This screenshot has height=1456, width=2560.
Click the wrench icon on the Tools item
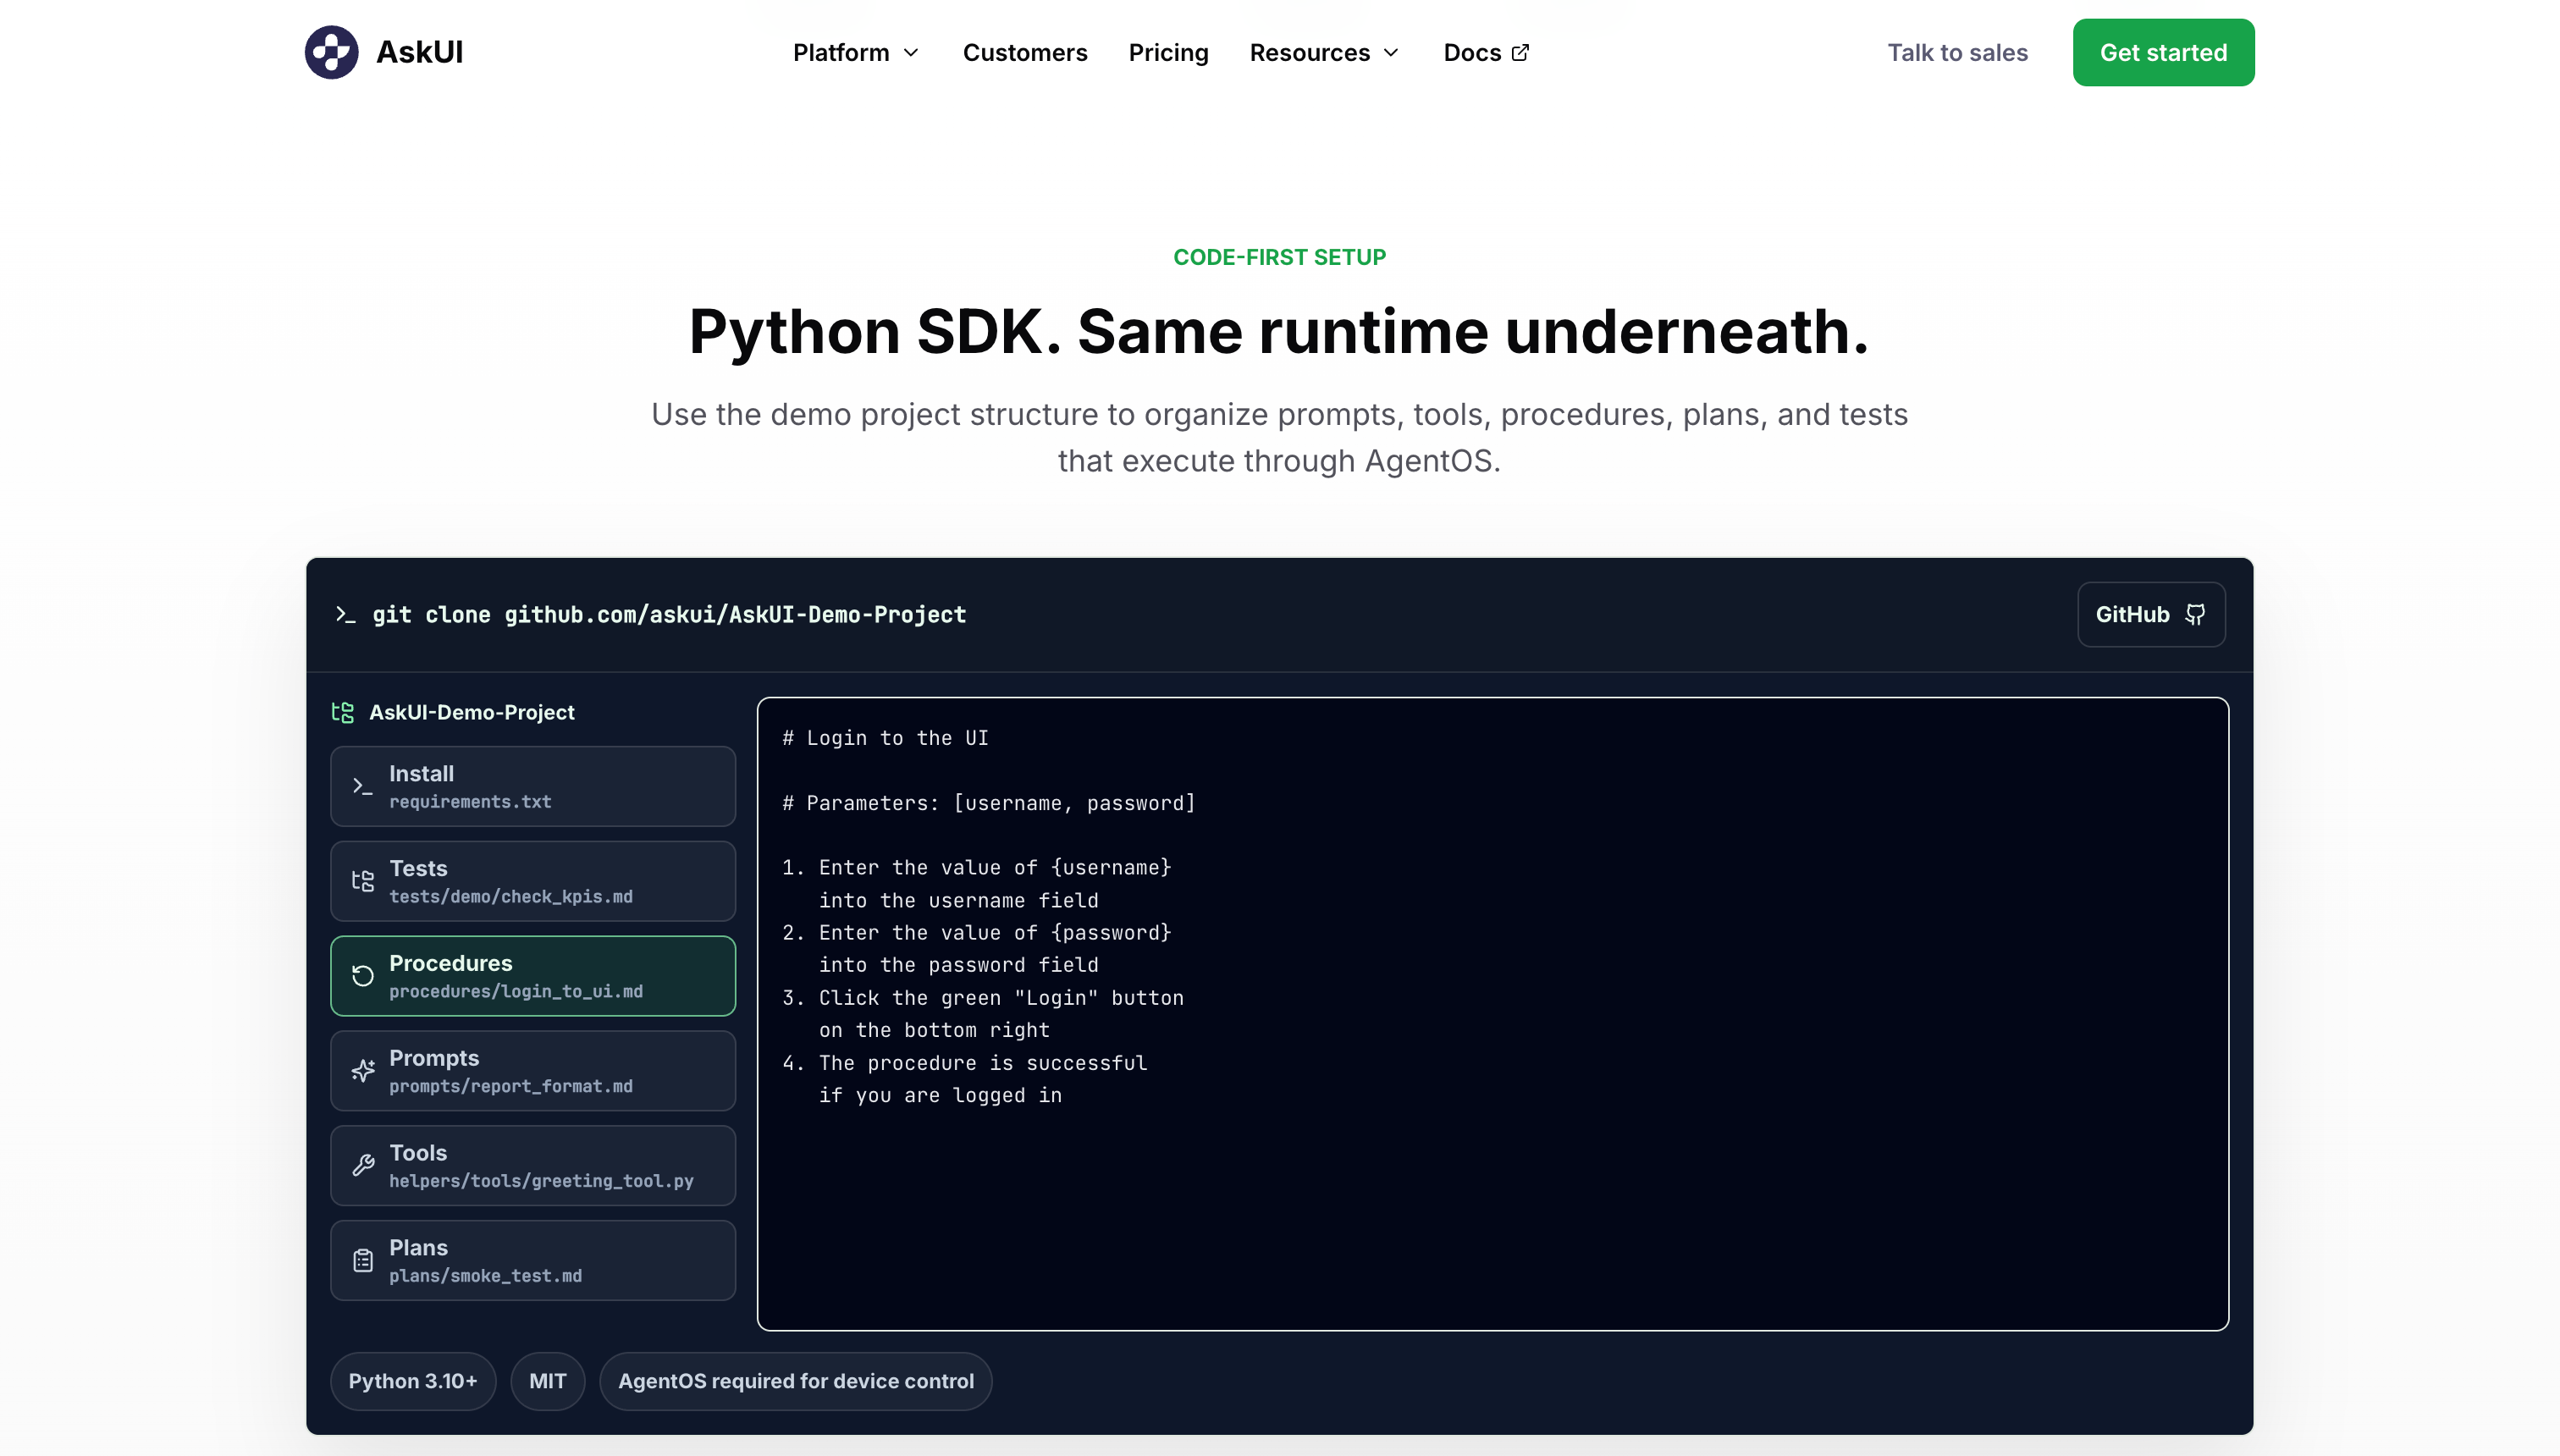pos(362,1165)
